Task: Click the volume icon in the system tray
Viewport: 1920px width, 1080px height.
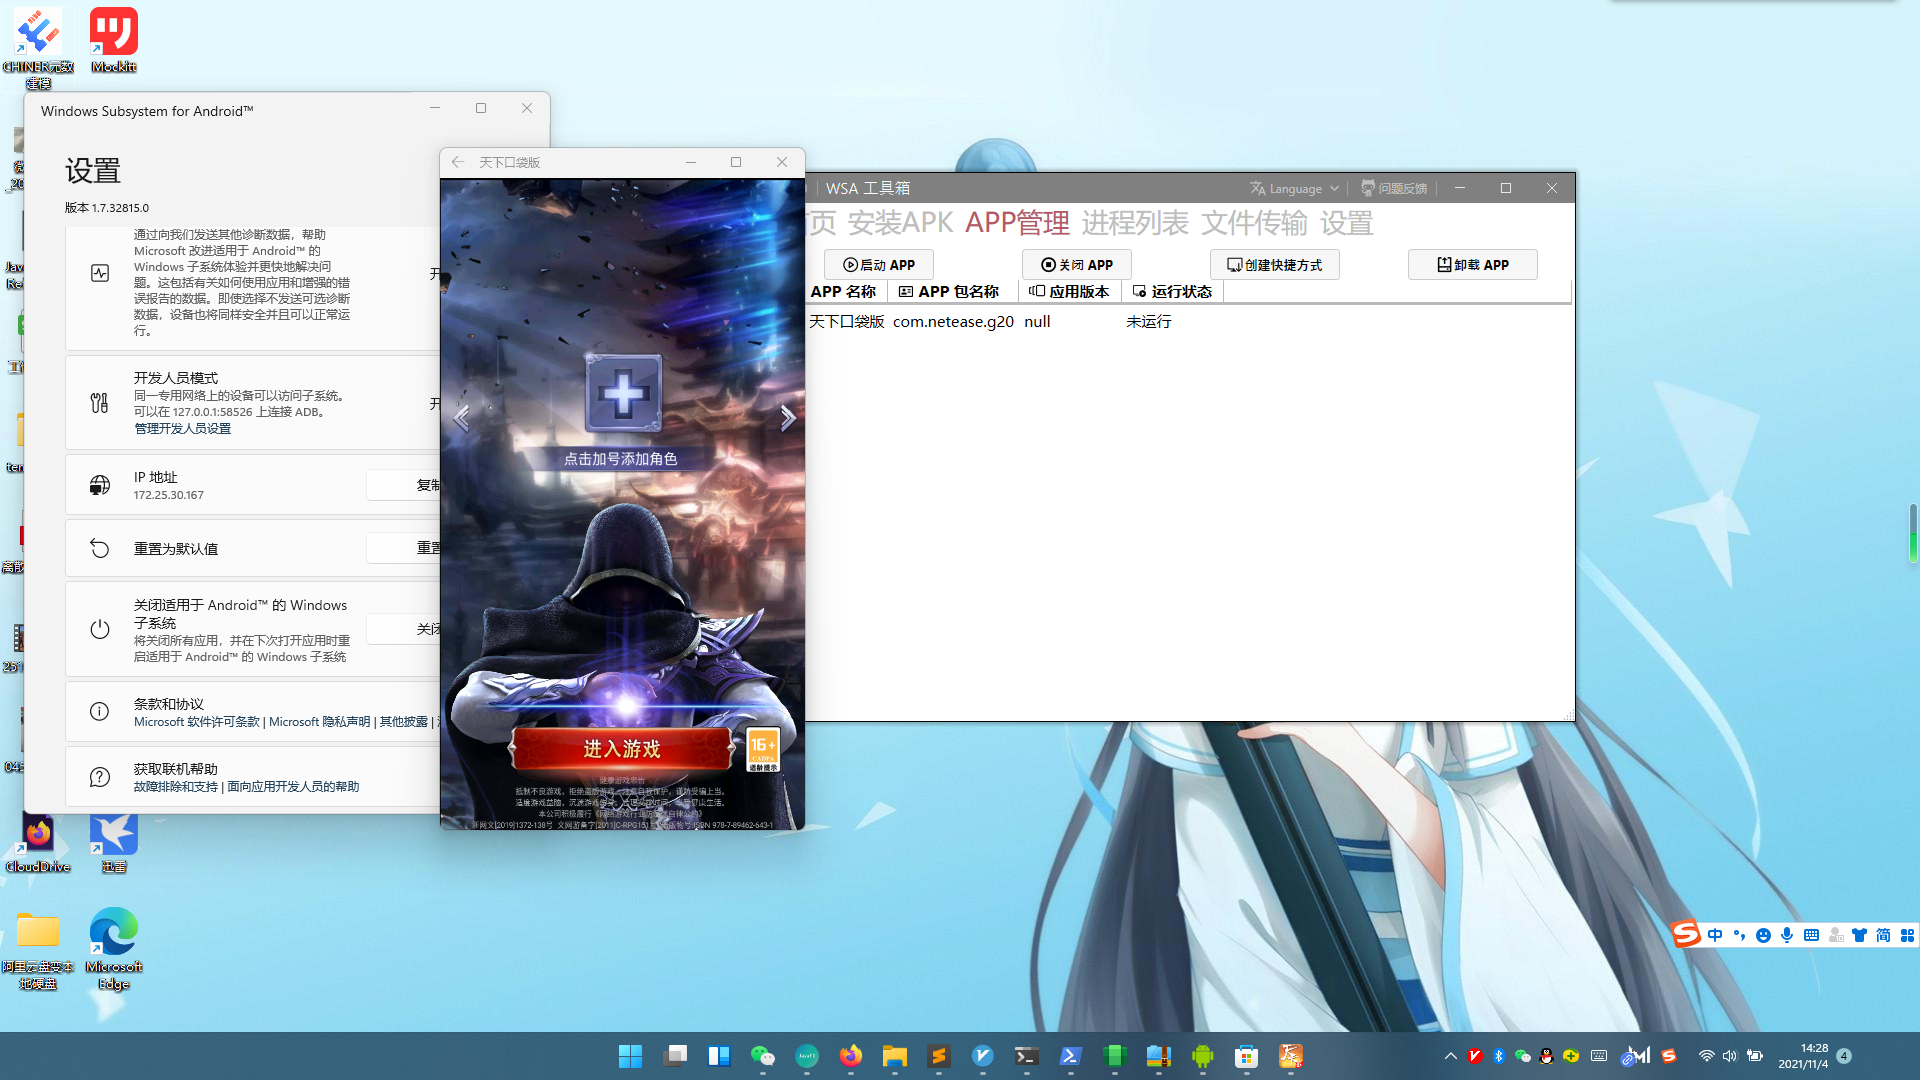Action: (x=1730, y=1056)
